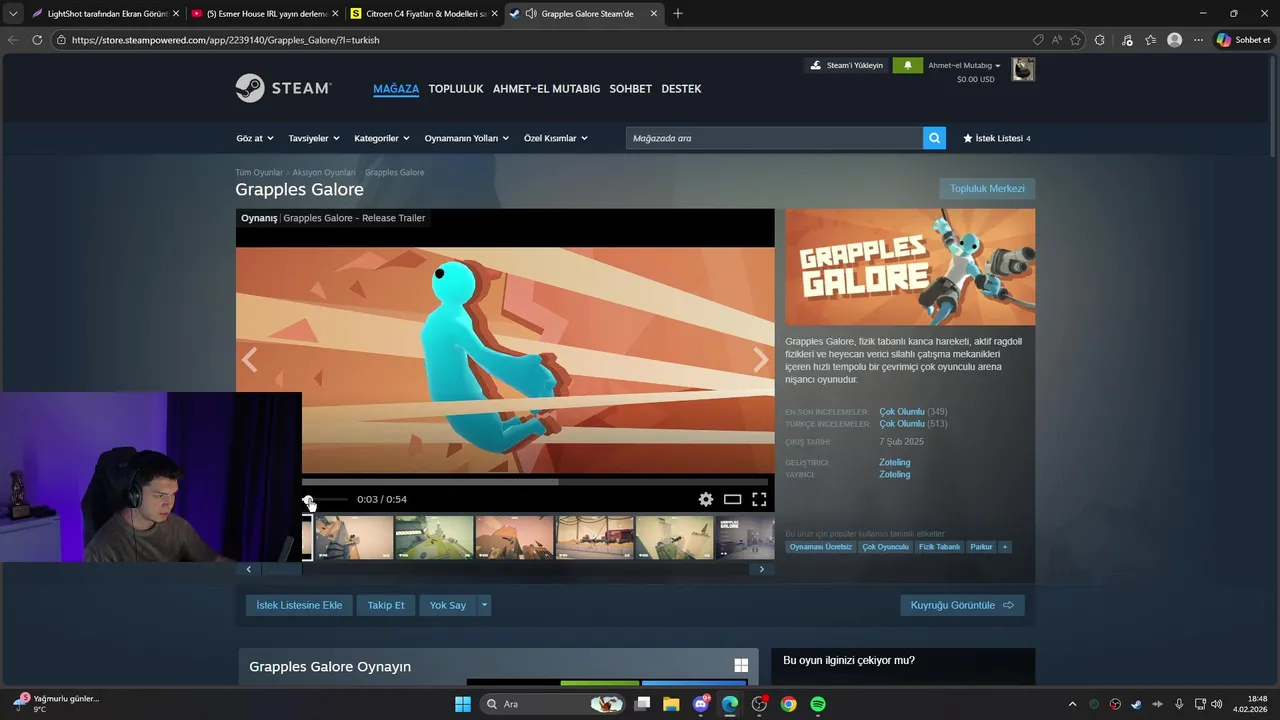Open the Zoteling developer link
The width and height of the screenshot is (1280, 720).
click(894, 462)
